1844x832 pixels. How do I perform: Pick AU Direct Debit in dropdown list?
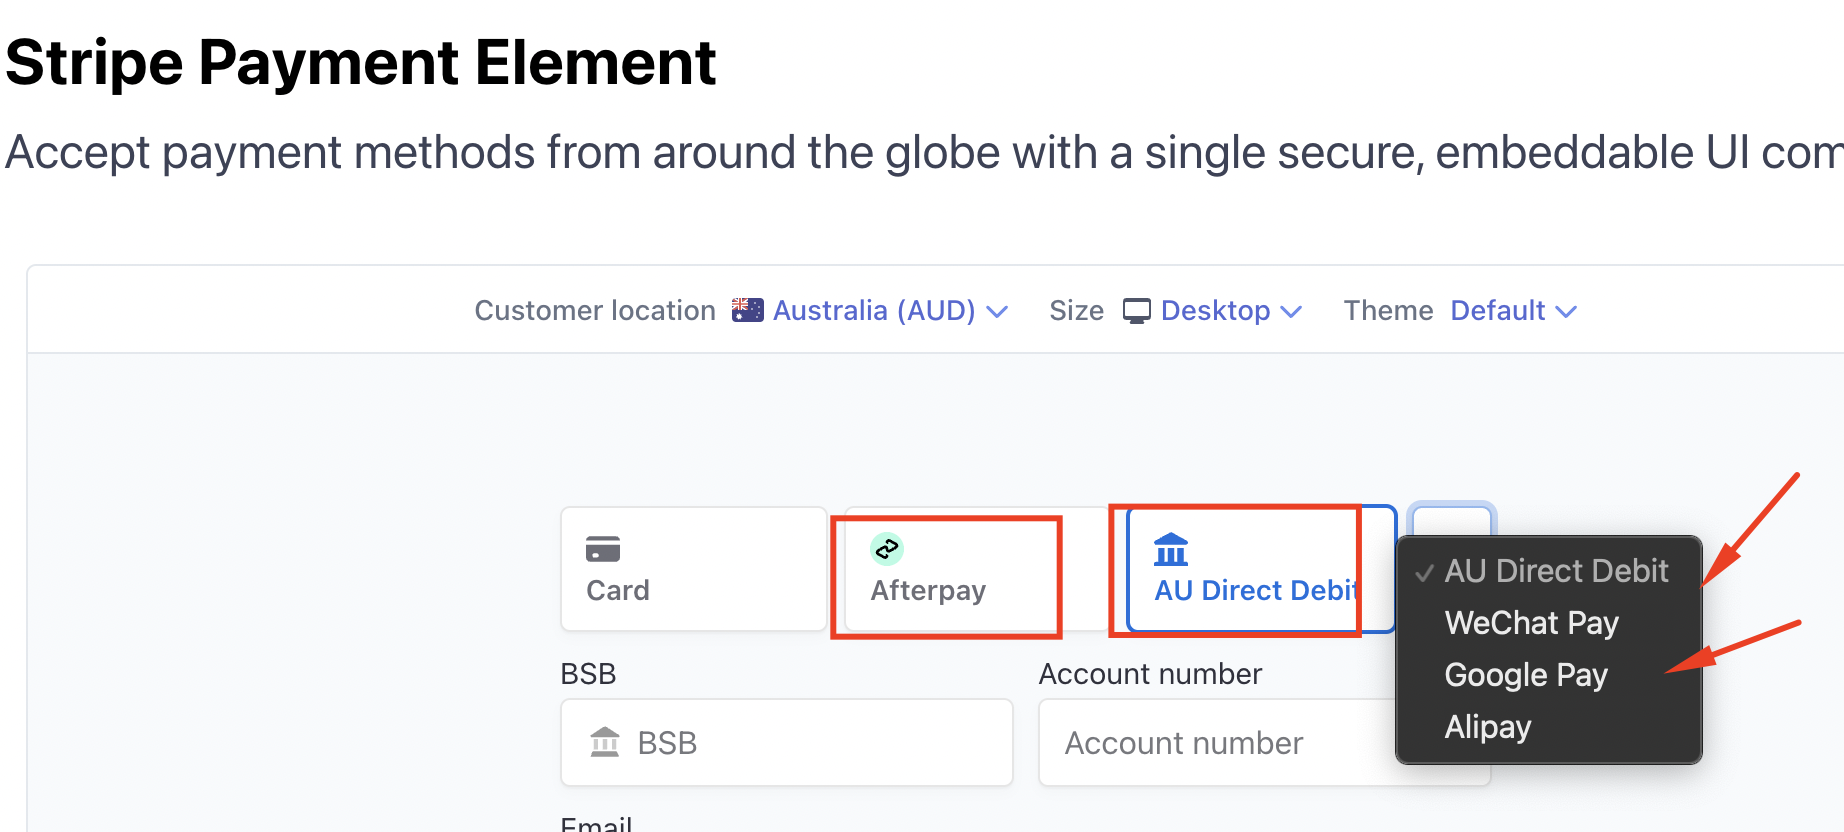point(1556,571)
